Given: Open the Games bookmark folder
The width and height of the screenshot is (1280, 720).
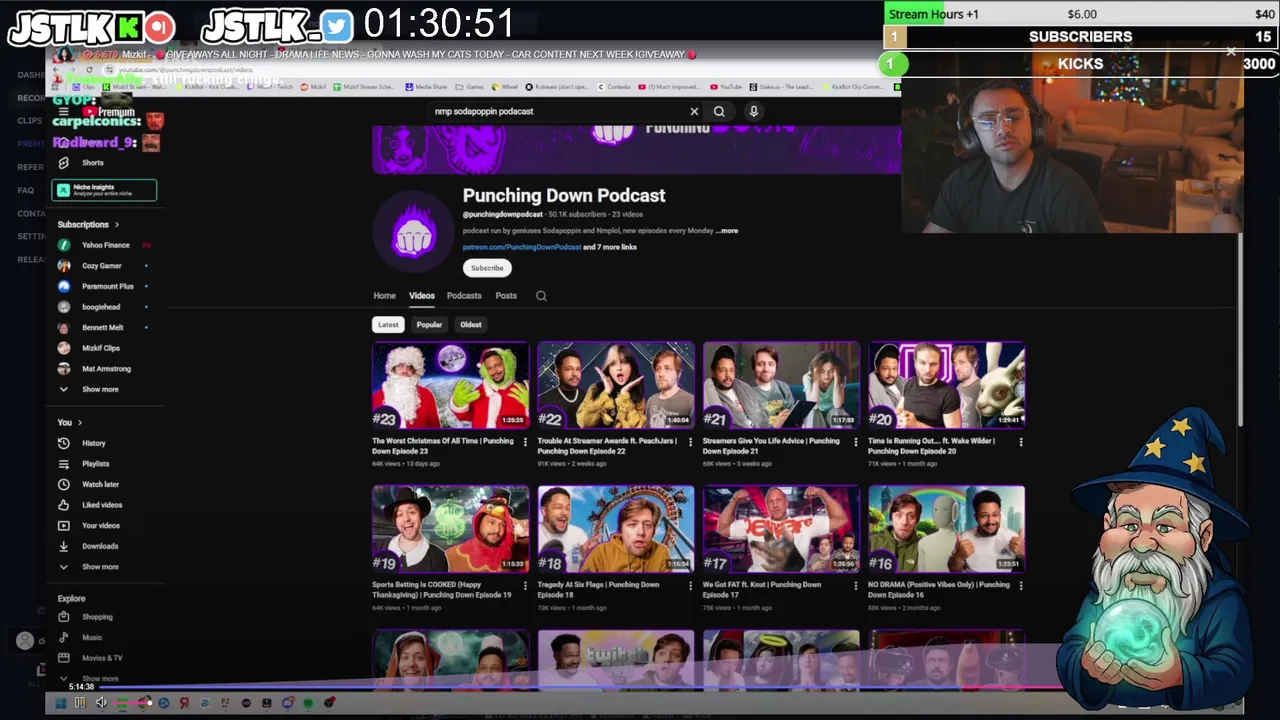Looking at the screenshot, I should [x=470, y=87].
